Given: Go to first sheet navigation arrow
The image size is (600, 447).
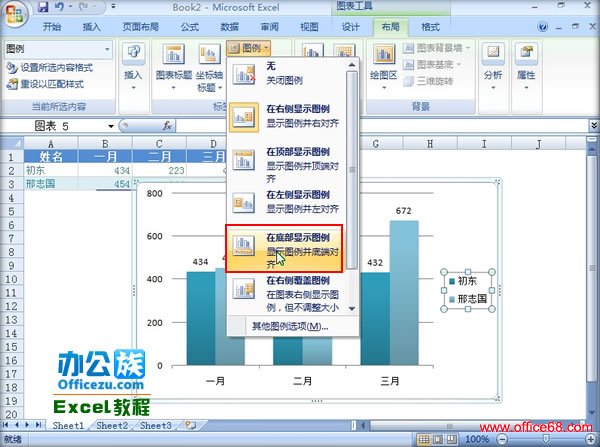Looking at the screenshot, I should click(6, 425).
